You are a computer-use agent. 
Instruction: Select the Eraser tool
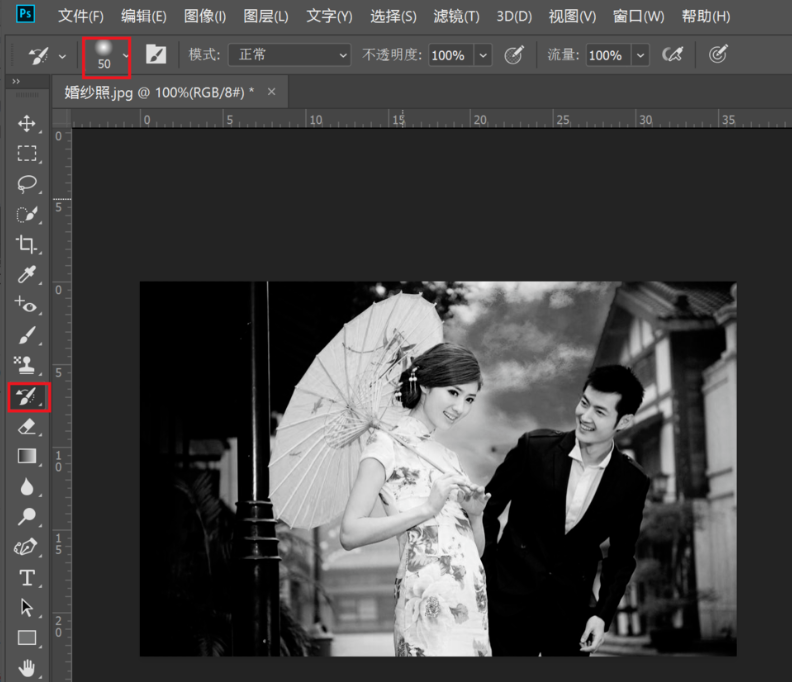coord(27,426)
